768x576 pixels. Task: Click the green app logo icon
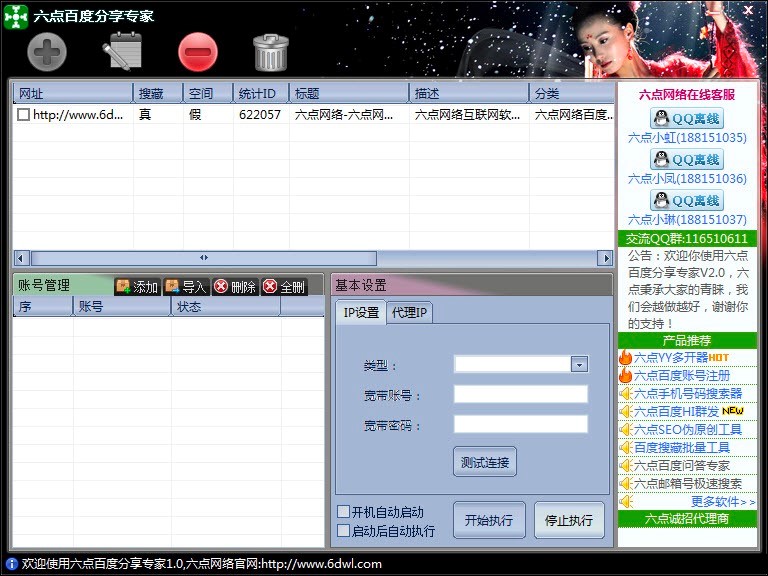coord(16,16)
